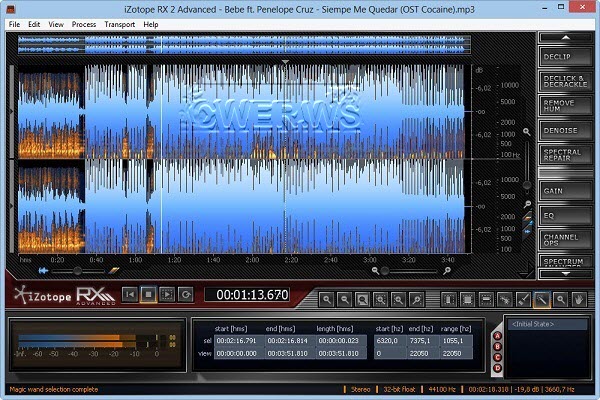
Task: Select the grab hand tool
Action: pos(579,299)
